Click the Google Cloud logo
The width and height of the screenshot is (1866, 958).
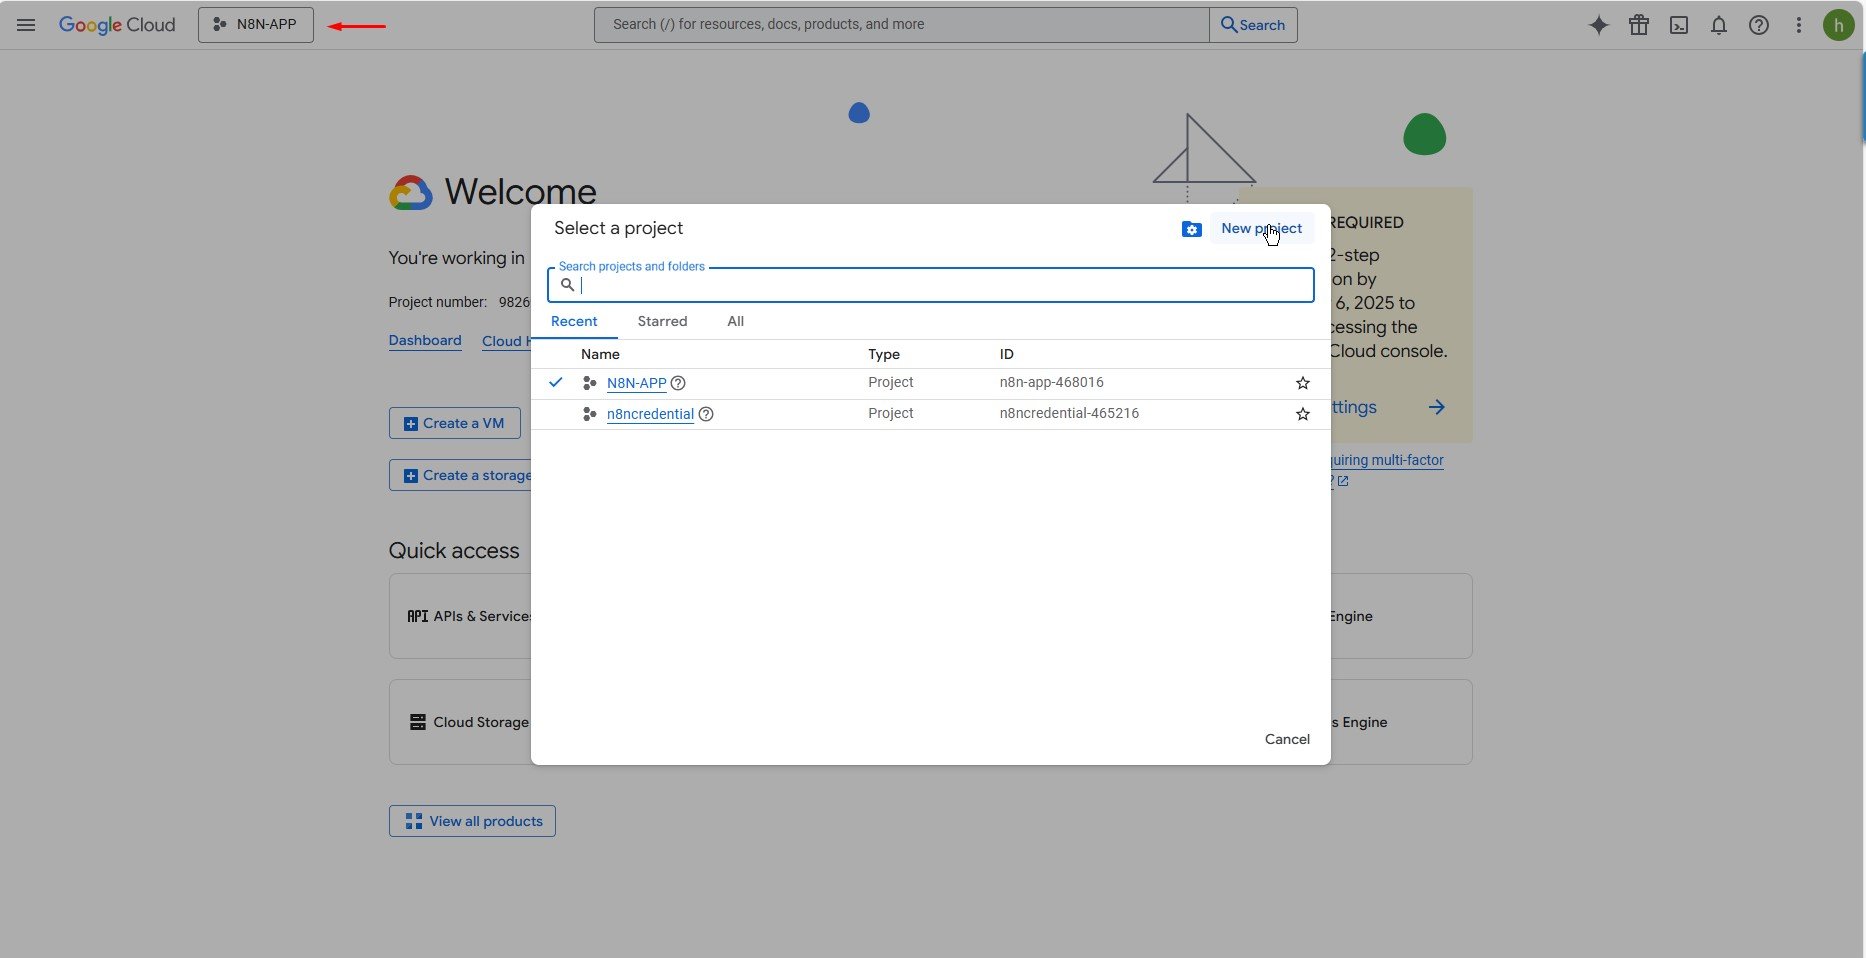click(x=117, y=24)
